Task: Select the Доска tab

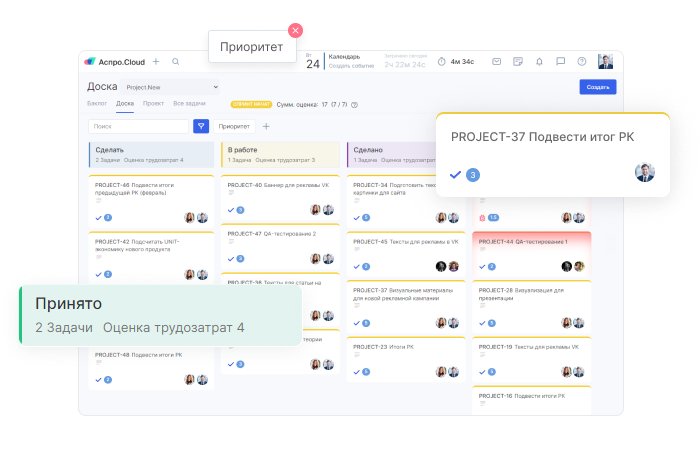Action: click(125, 103)
